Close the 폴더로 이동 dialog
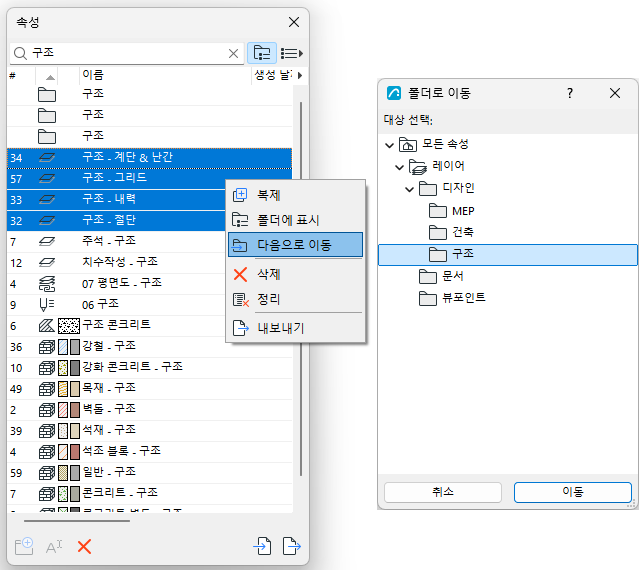This screenshot has height=570, width=642. click(x=615, y=93)
